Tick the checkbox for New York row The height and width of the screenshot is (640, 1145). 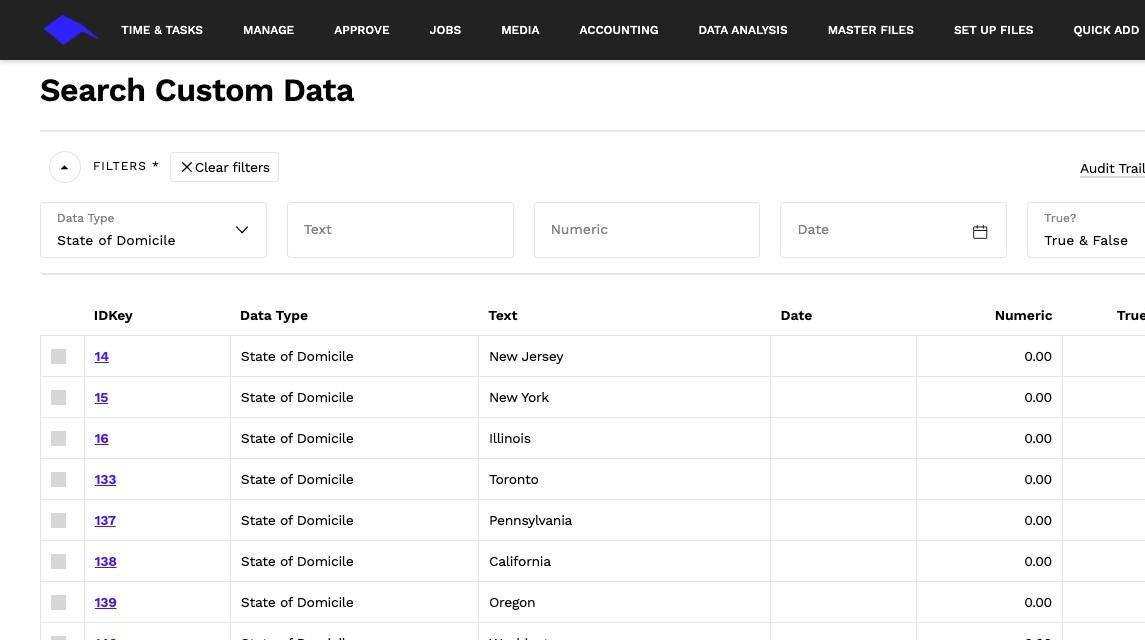(58, 397)
